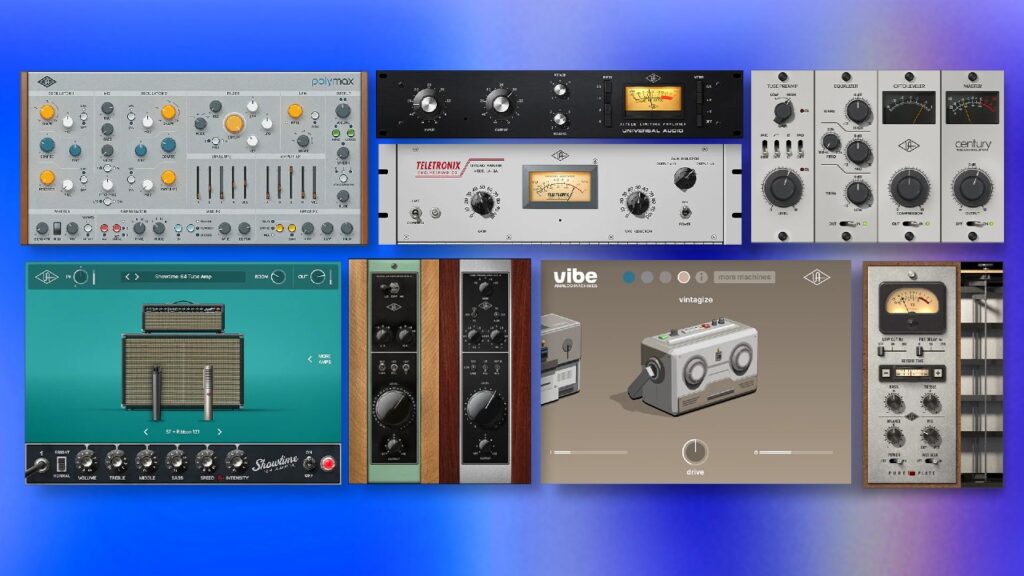Screen dimensions: 1024x576
Task: Click the Middle knob on Showtime amp
Action: point(146,462)
